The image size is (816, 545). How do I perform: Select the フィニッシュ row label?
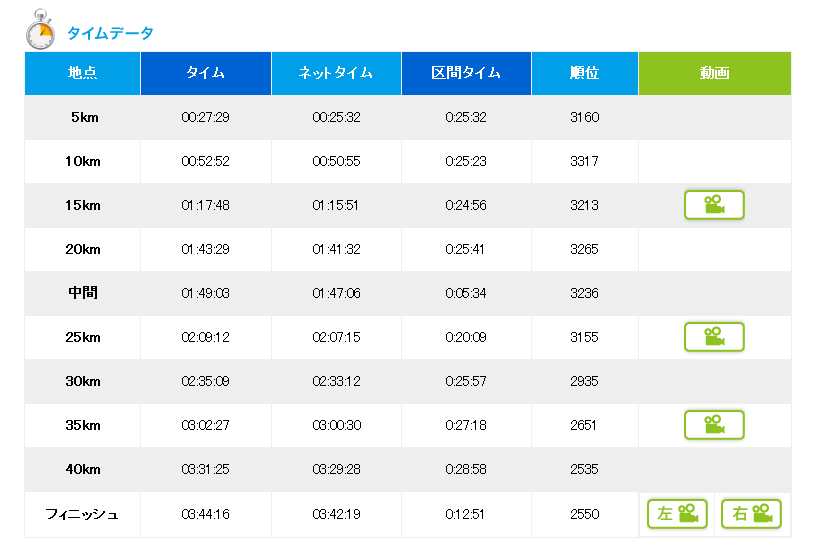pyautogui.click(x=82, y=514)
